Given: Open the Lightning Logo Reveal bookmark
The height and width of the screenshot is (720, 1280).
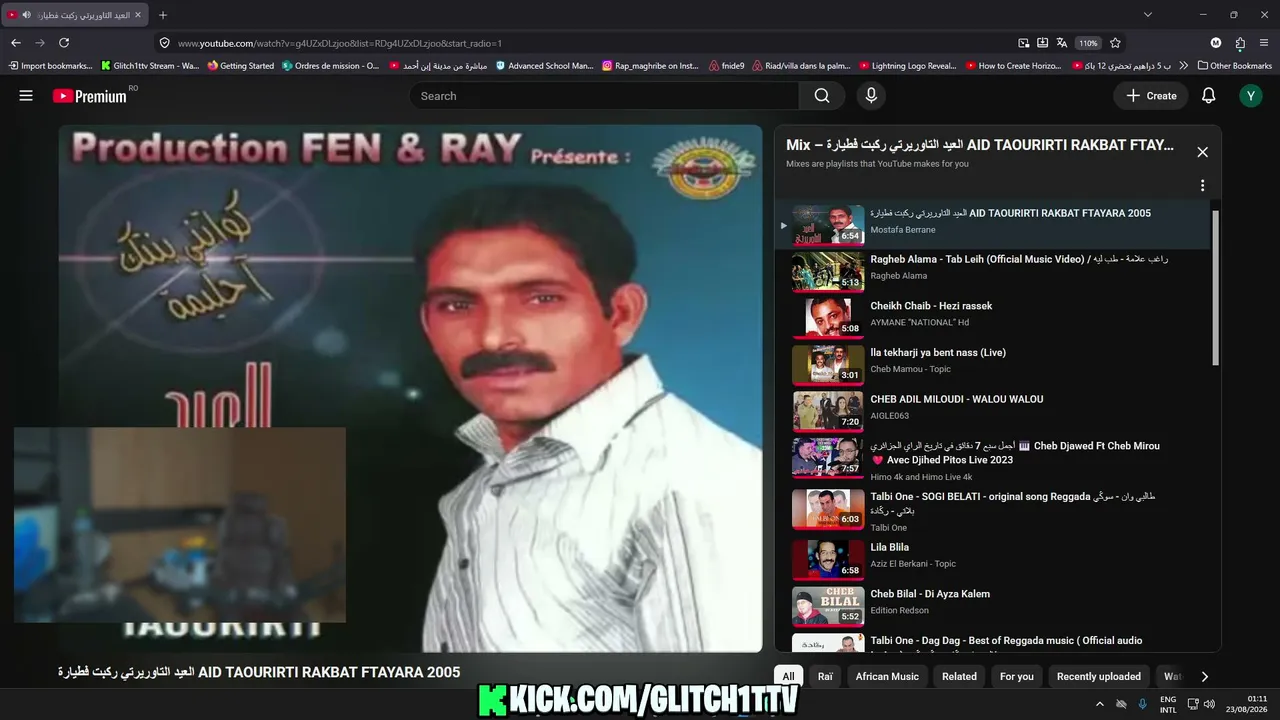Looking at the screenshot, I should (x=908, y=66).
